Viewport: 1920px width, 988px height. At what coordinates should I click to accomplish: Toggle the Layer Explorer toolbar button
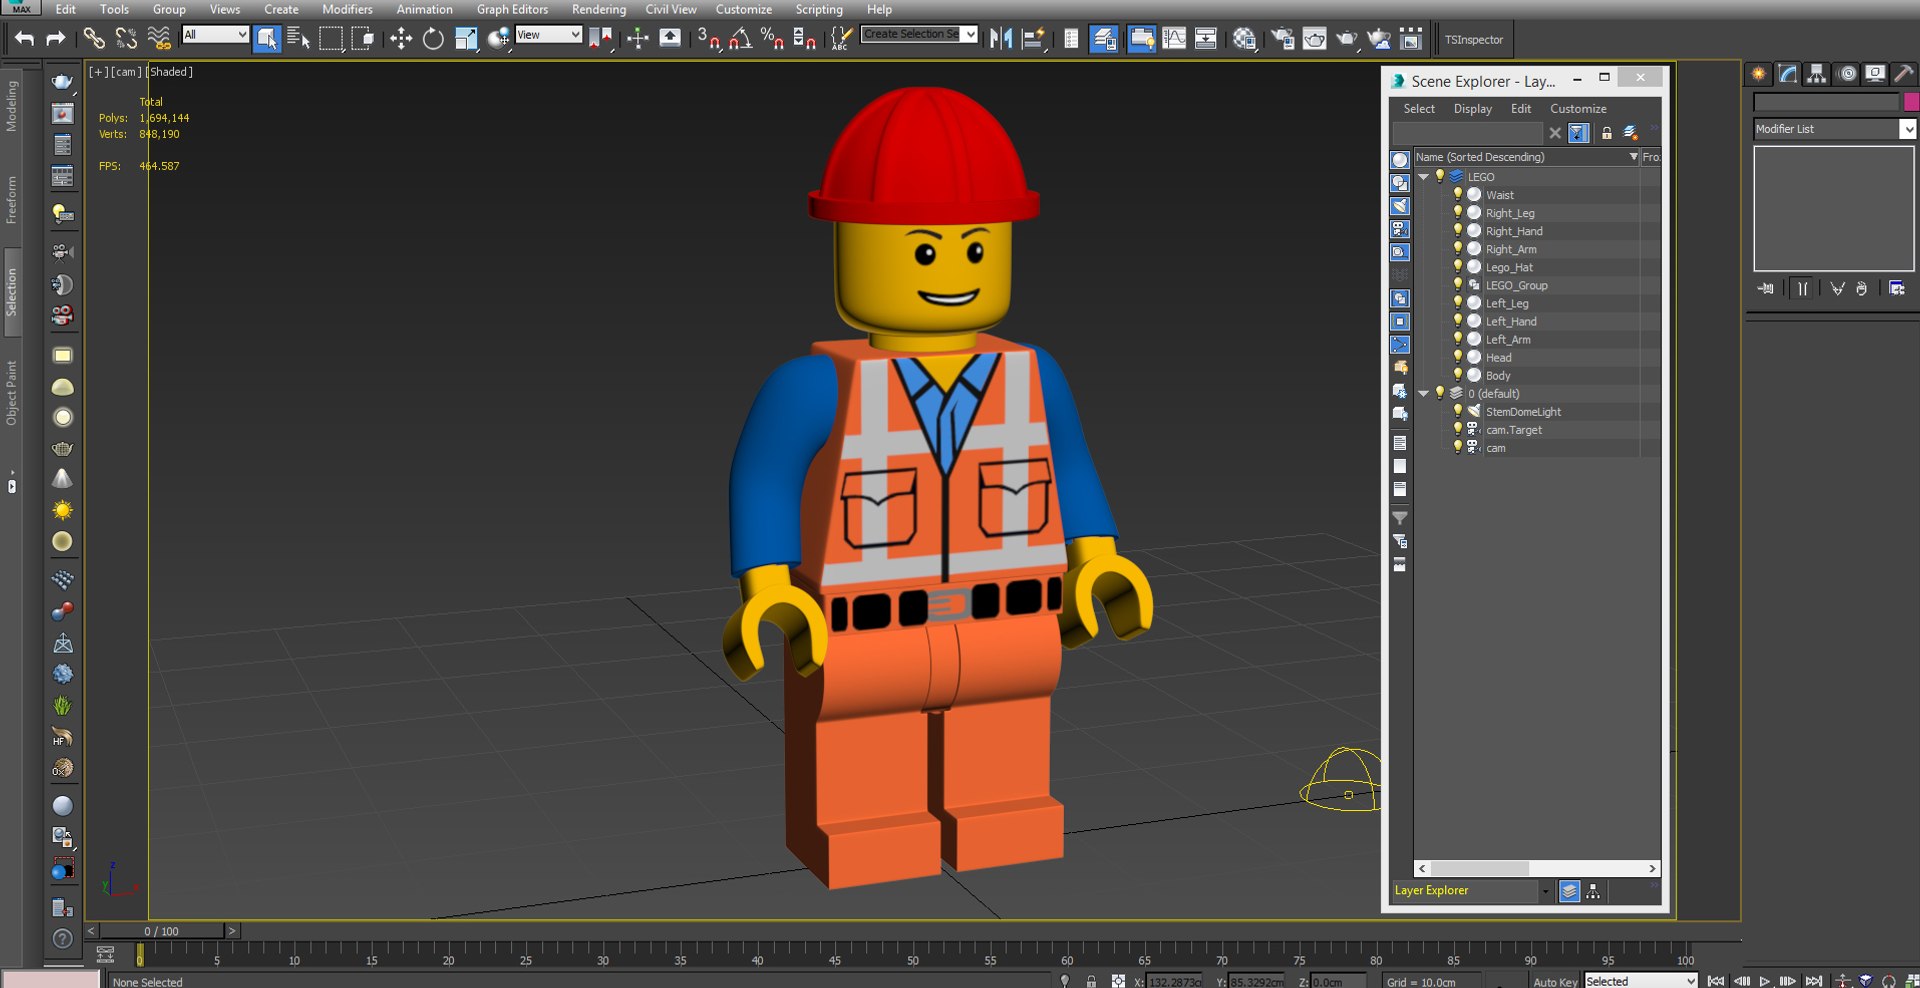tap(1104, 39)
